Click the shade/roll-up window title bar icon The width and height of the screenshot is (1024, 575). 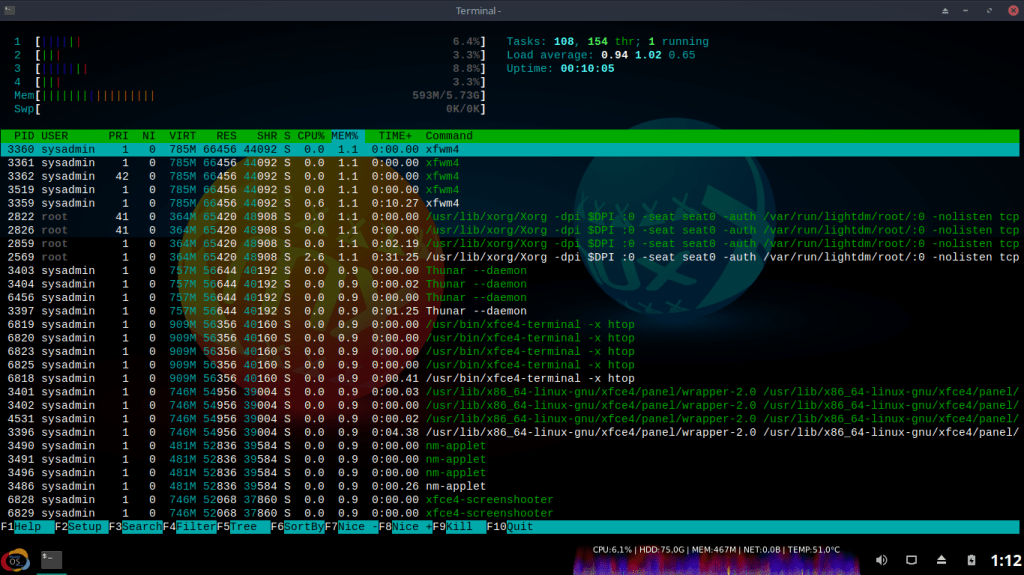click(x=946, y=10)
